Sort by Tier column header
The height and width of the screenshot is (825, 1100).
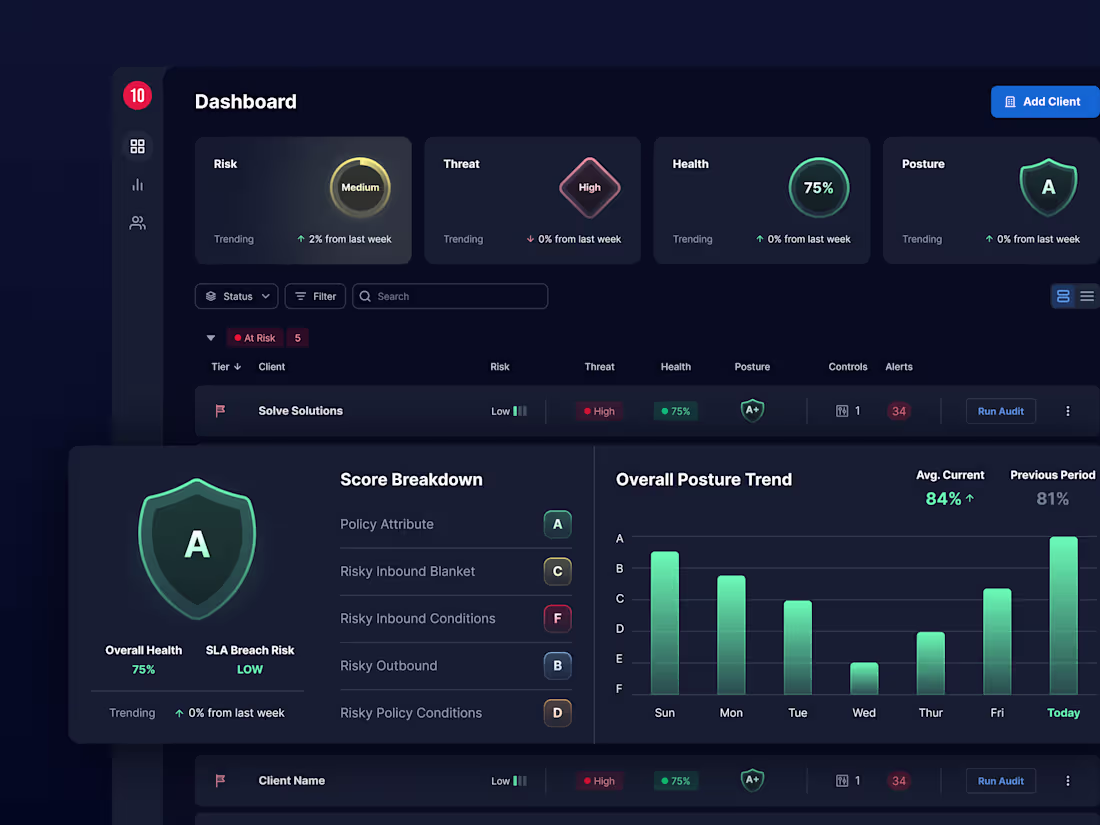click(x=226, y=367)
